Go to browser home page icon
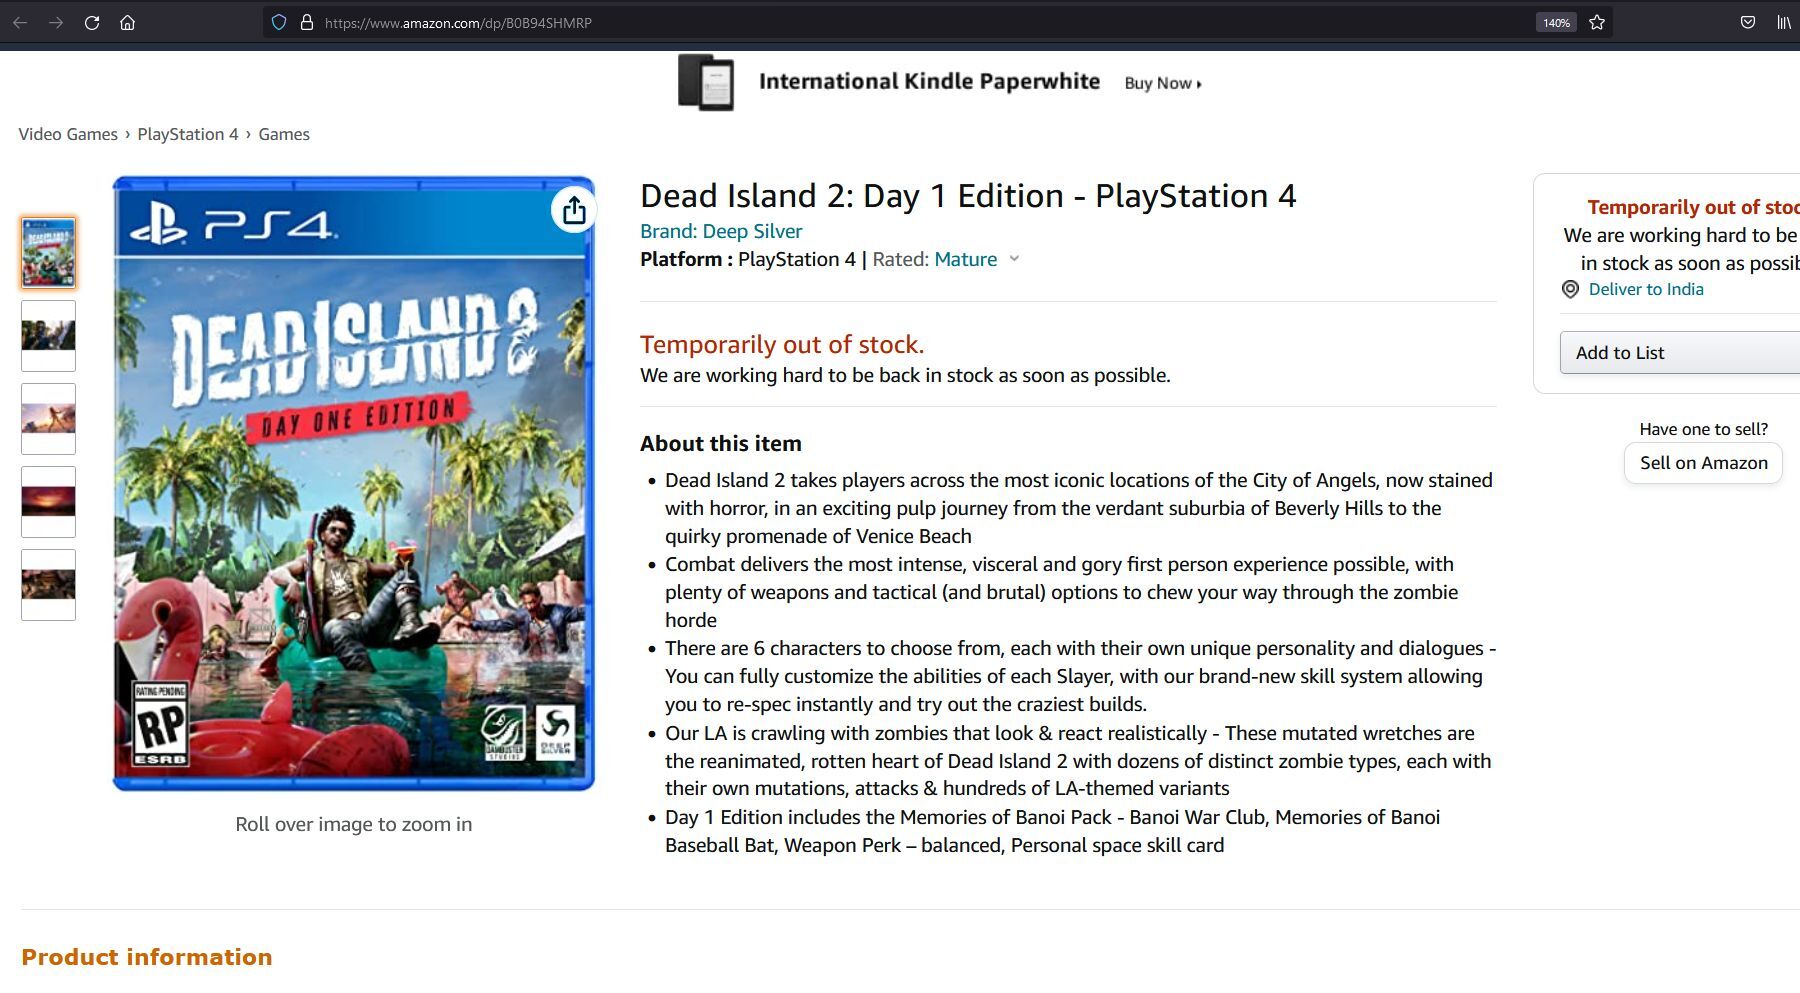Screen dimensions: 1800x993 127,22
